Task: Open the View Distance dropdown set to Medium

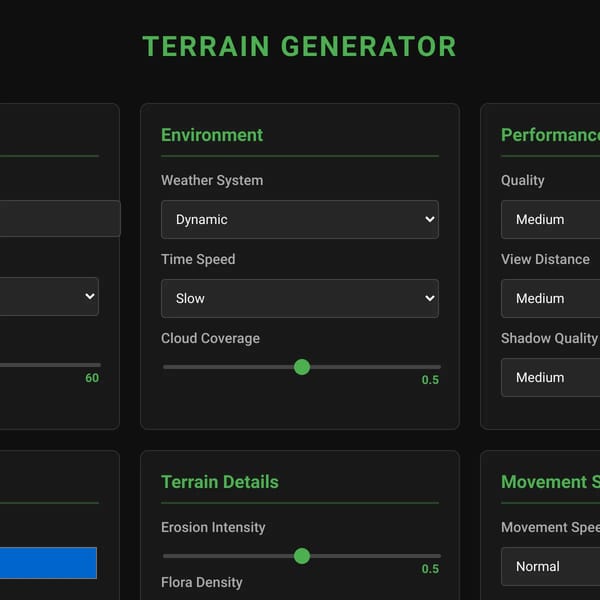Action: (550, 298)
